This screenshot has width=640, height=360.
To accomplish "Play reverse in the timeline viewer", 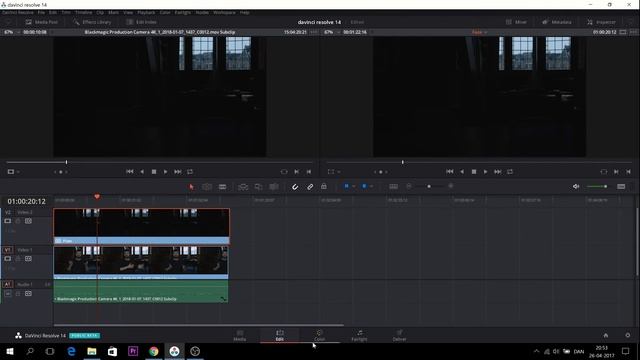I will click(x=462, y=172).
